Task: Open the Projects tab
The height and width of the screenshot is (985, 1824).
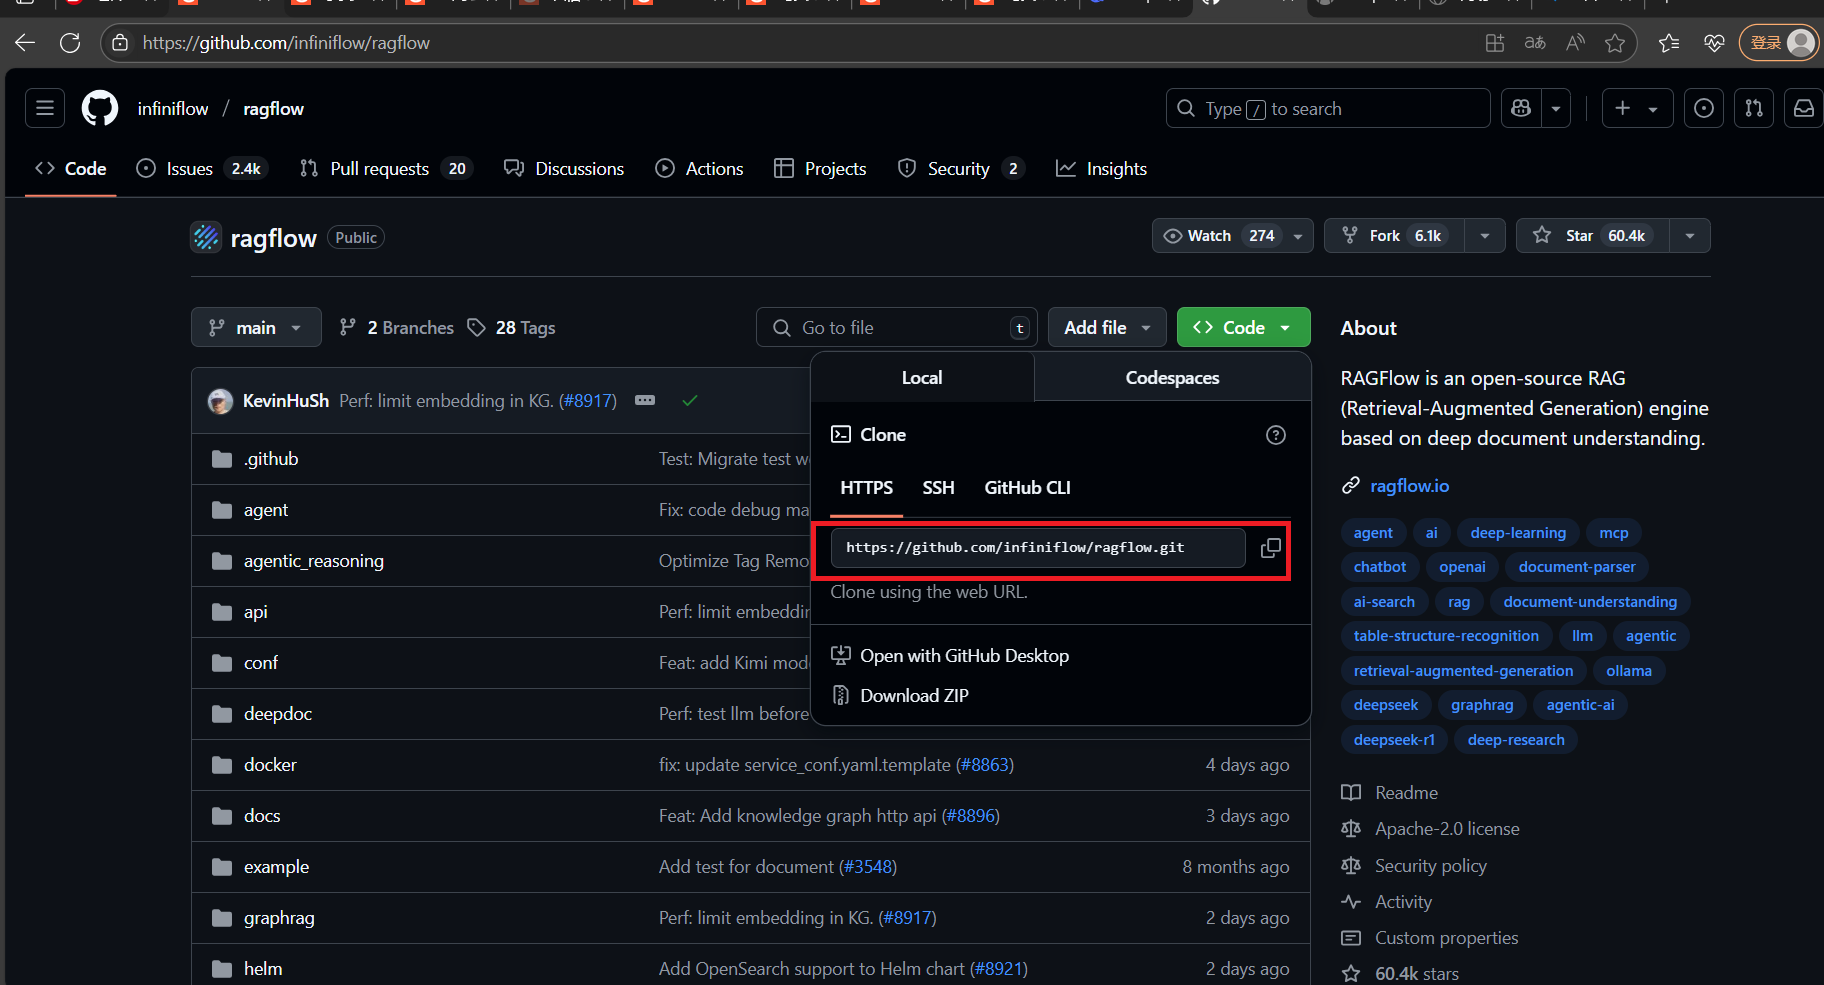Action: click(x=820, y=169)
